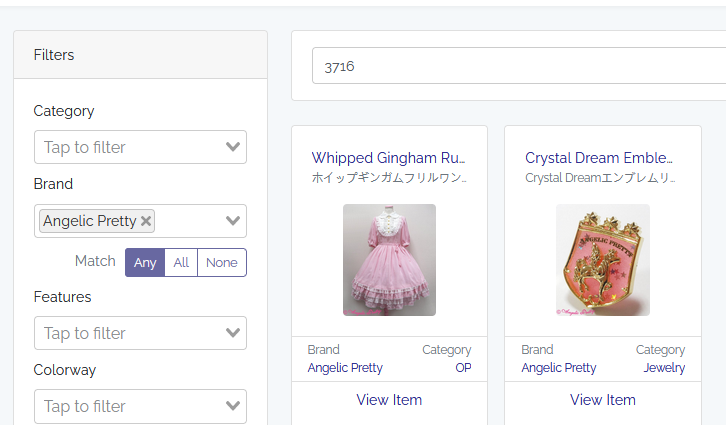
Task: Click the search field containing 3716
Action: click(515, 66)
